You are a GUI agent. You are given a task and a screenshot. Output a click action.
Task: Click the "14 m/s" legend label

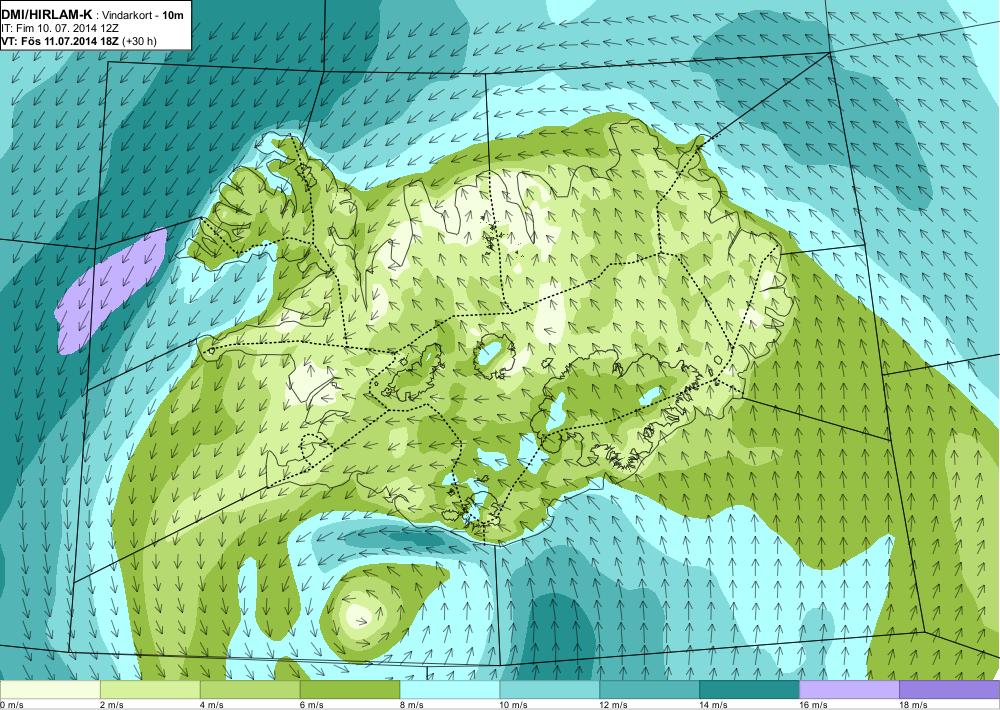coord(714,705)
